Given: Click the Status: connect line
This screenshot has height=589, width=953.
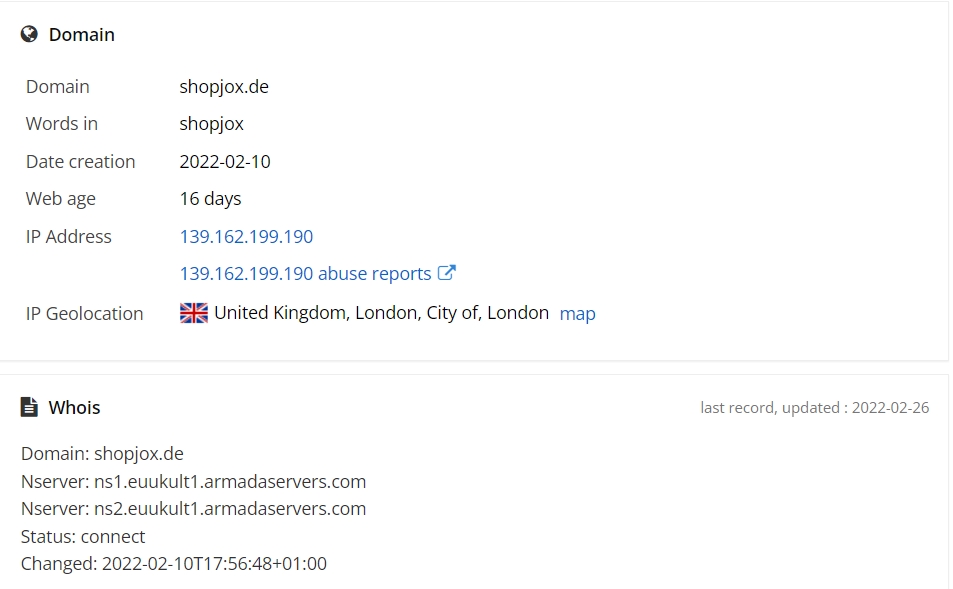Looking at the screenshot, I should coord(83,536).
